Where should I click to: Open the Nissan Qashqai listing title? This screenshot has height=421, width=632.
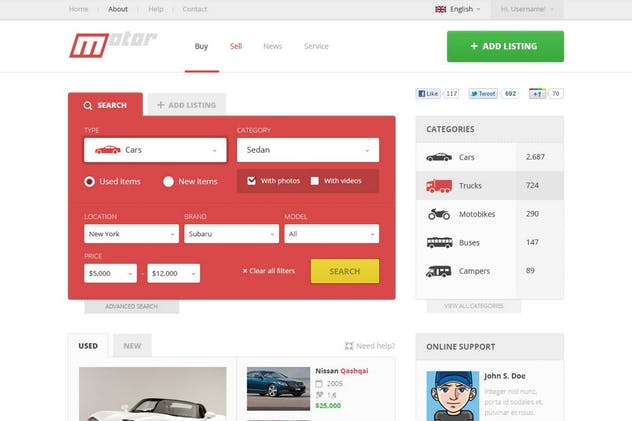[x=342, y=371]
